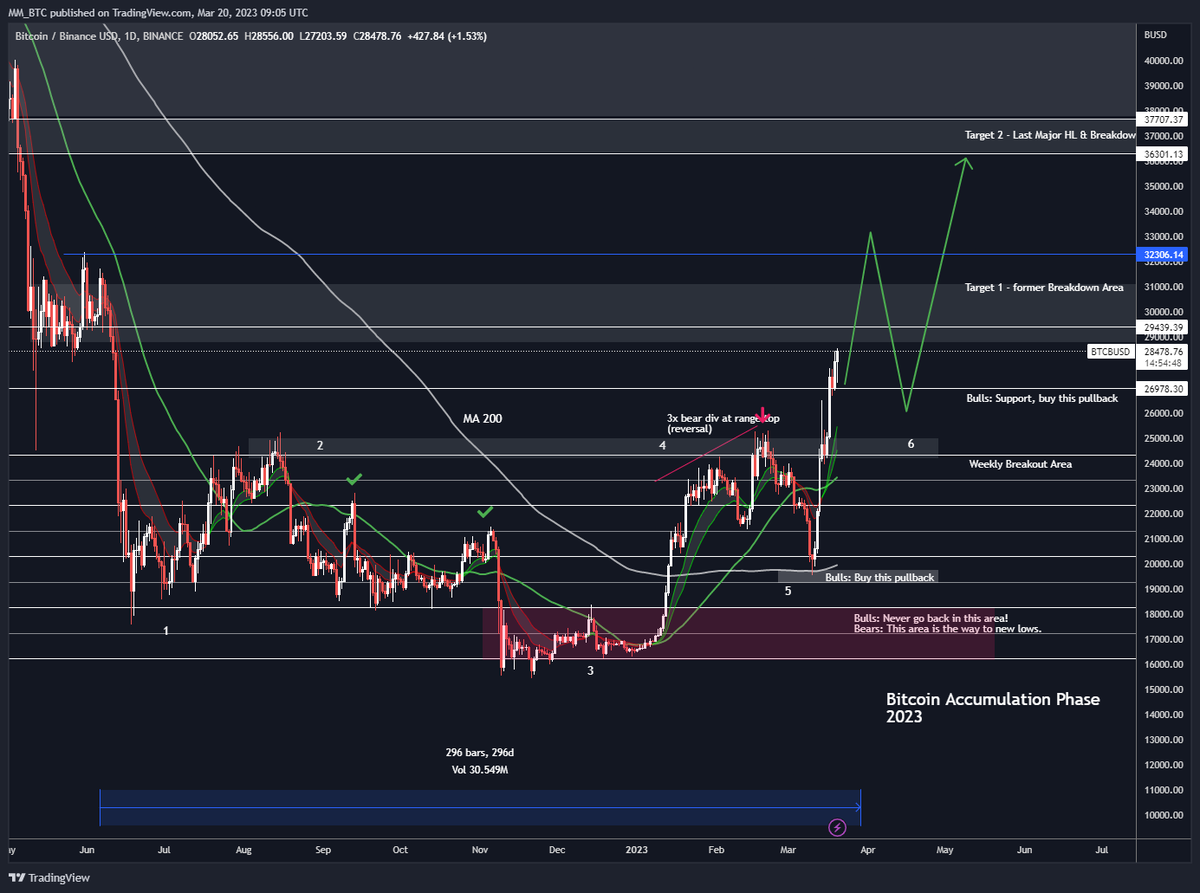Click the blue date range measurement bar
Image resolution: width=1200 pixels, height=893 pixels.
coord(480,807)
